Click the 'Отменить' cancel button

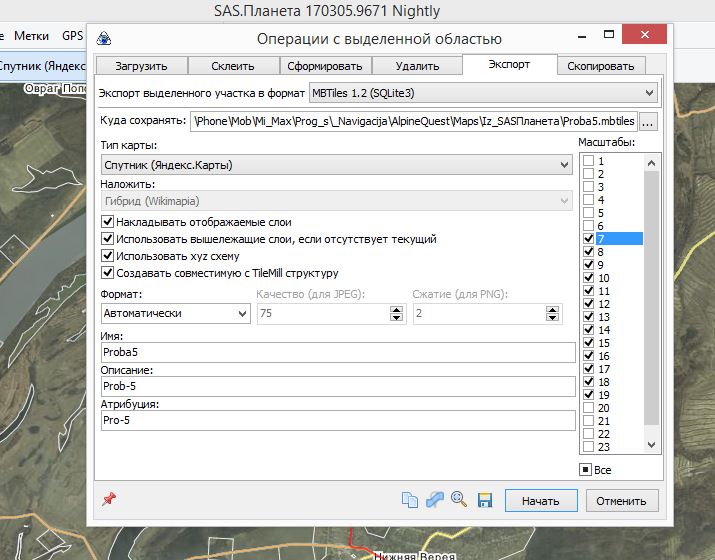click(621, 500)
